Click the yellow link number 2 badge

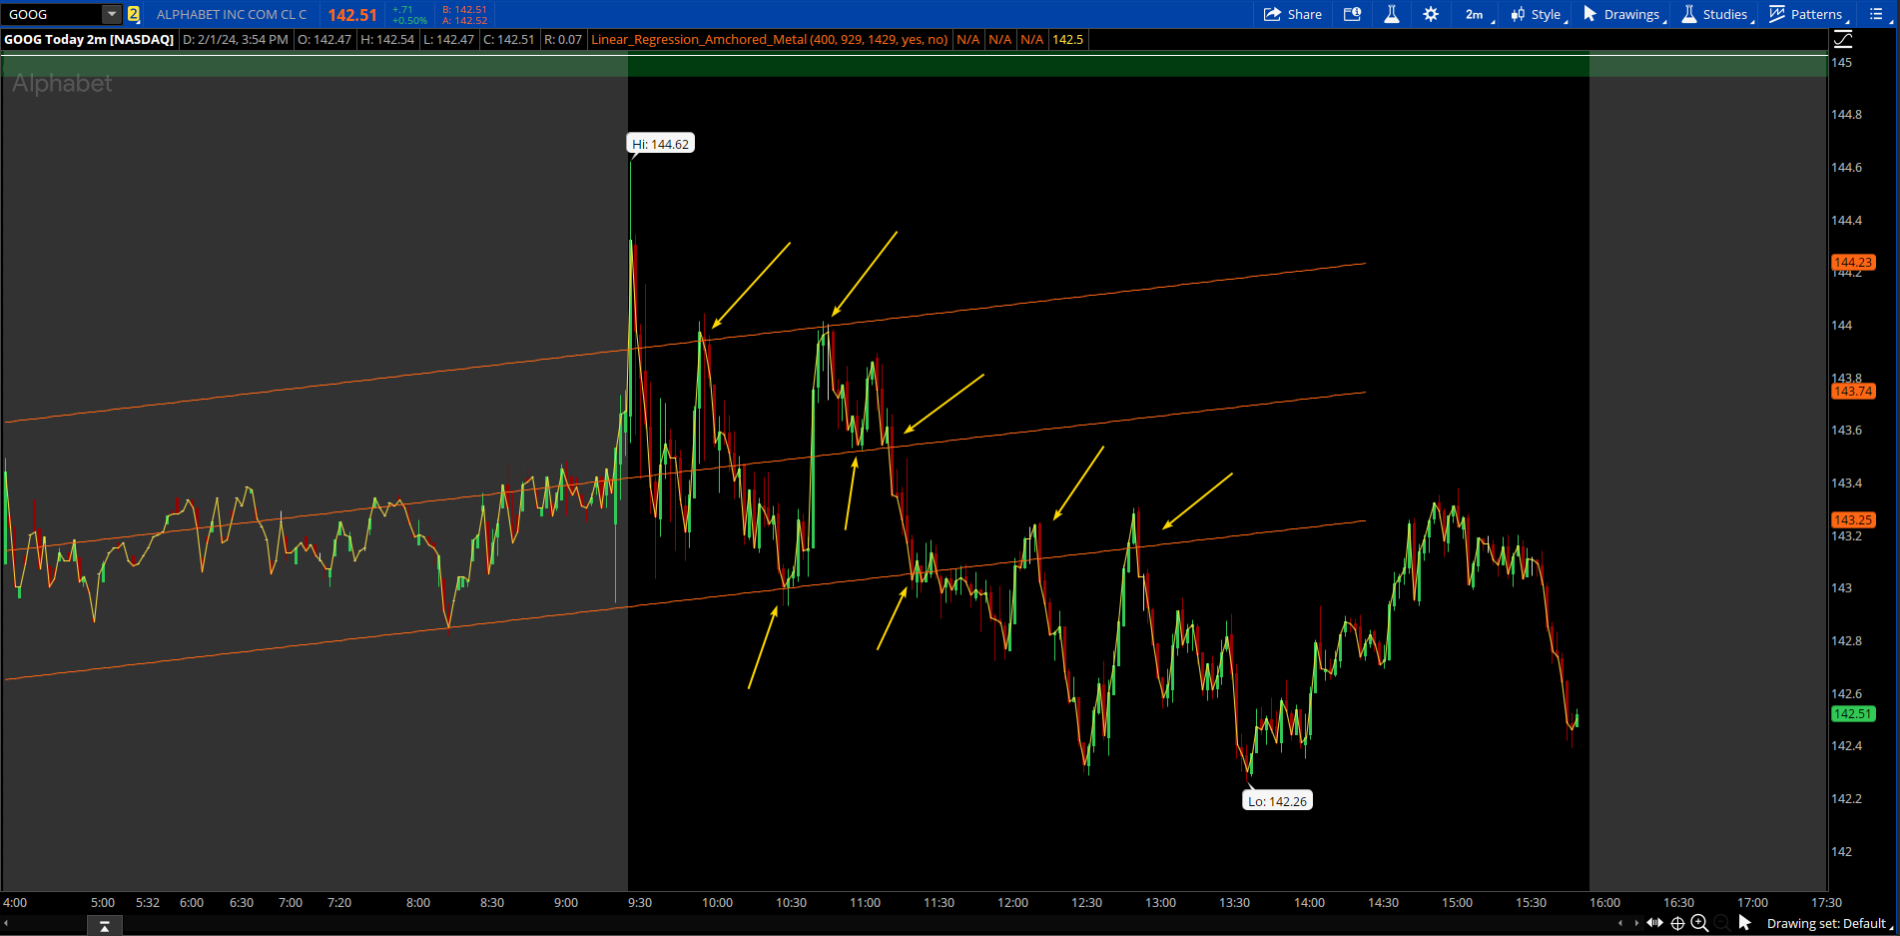133,14
